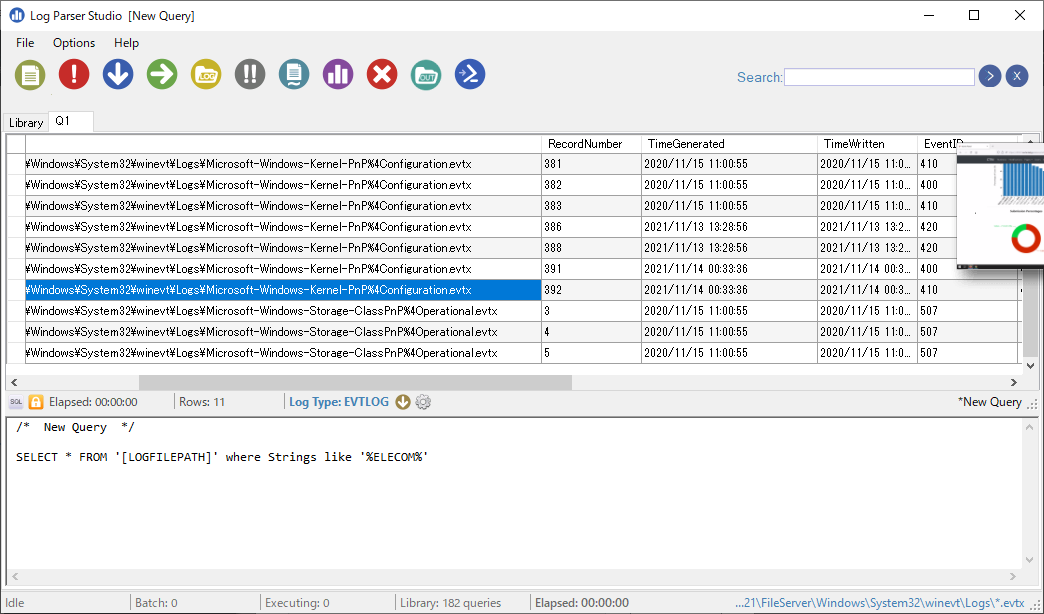
Task: Execute the query using the red exclamation icon
Action: tap(73, 74)
